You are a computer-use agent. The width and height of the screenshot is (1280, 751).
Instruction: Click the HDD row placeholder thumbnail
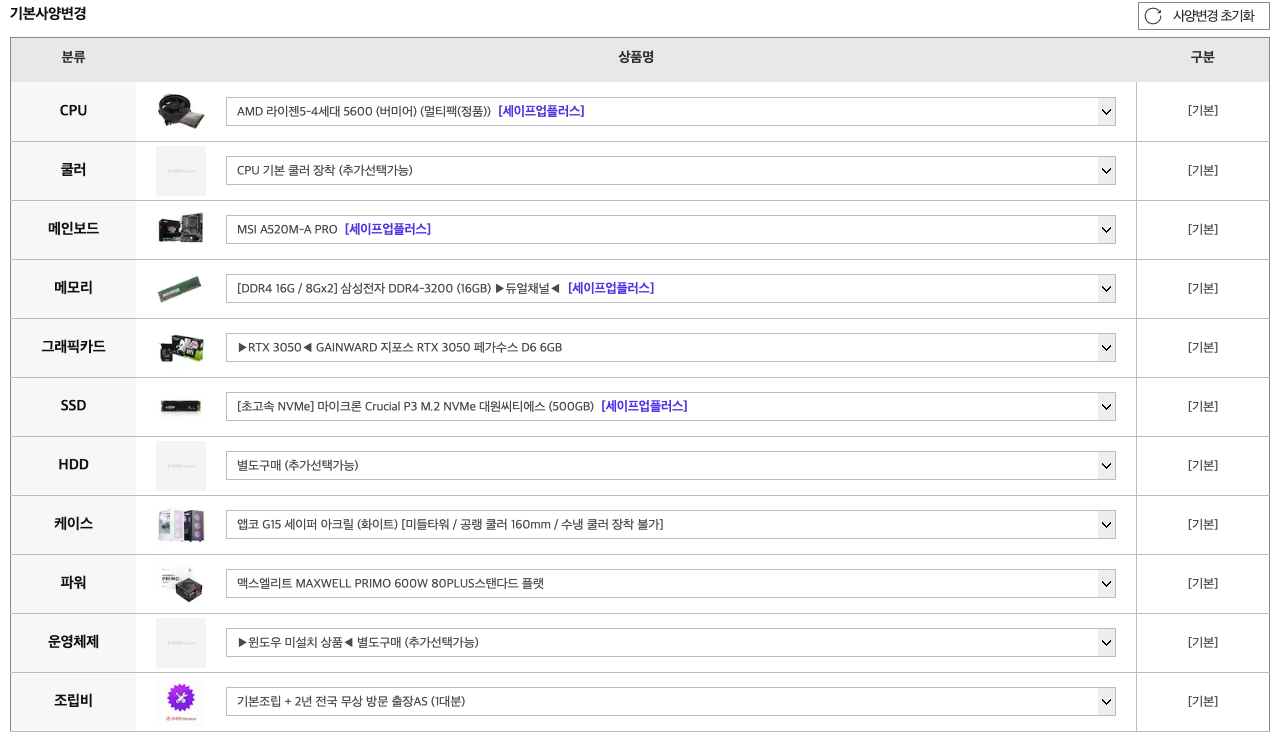click(x=181, y=466)
